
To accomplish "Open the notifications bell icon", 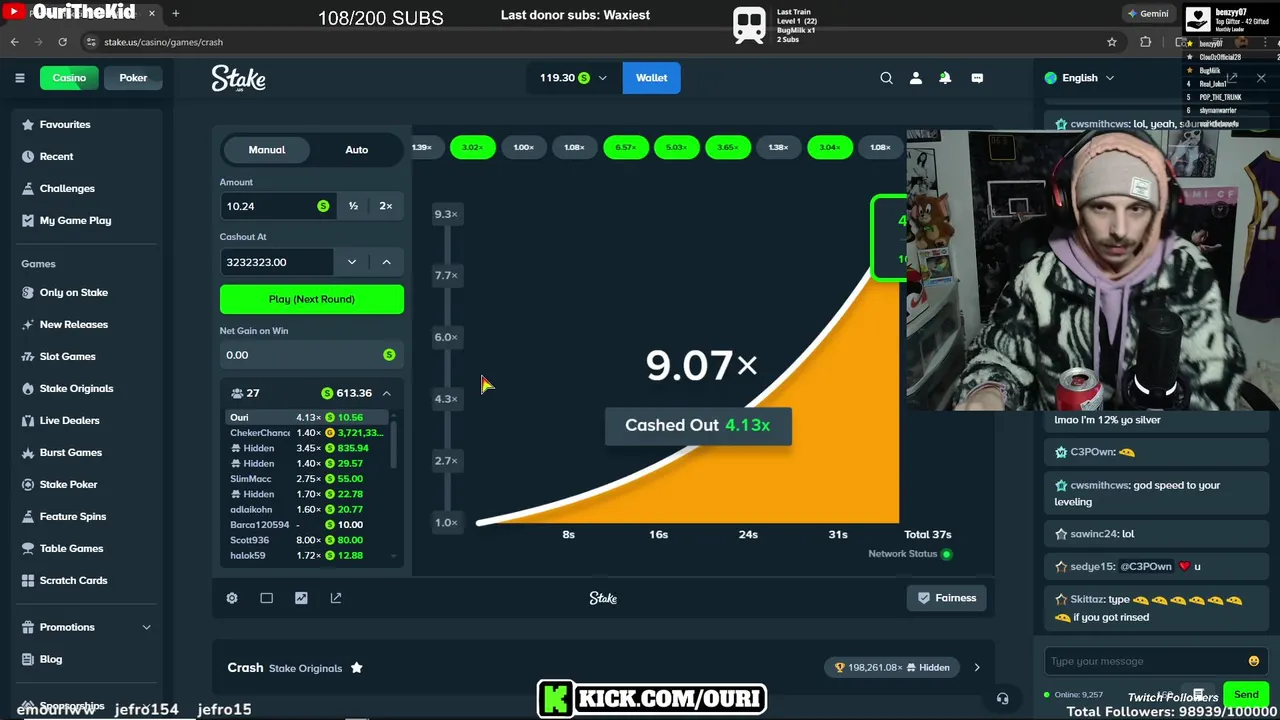I will coord(945,78).
